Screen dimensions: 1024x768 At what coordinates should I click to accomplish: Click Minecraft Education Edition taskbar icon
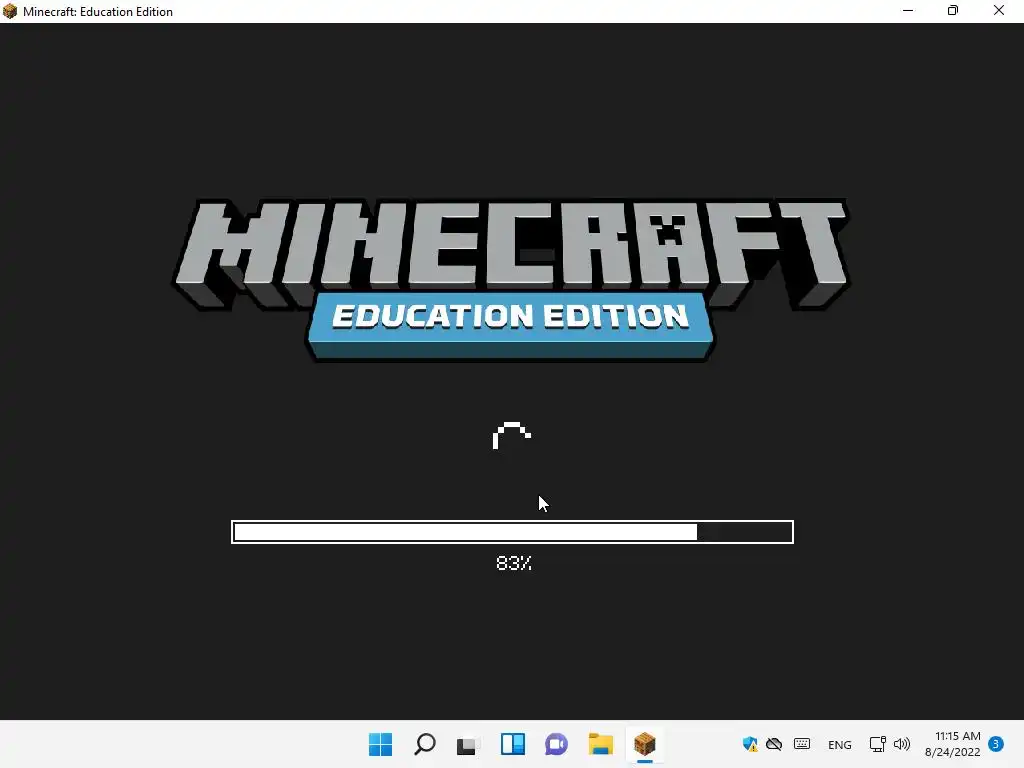point(645,744)
